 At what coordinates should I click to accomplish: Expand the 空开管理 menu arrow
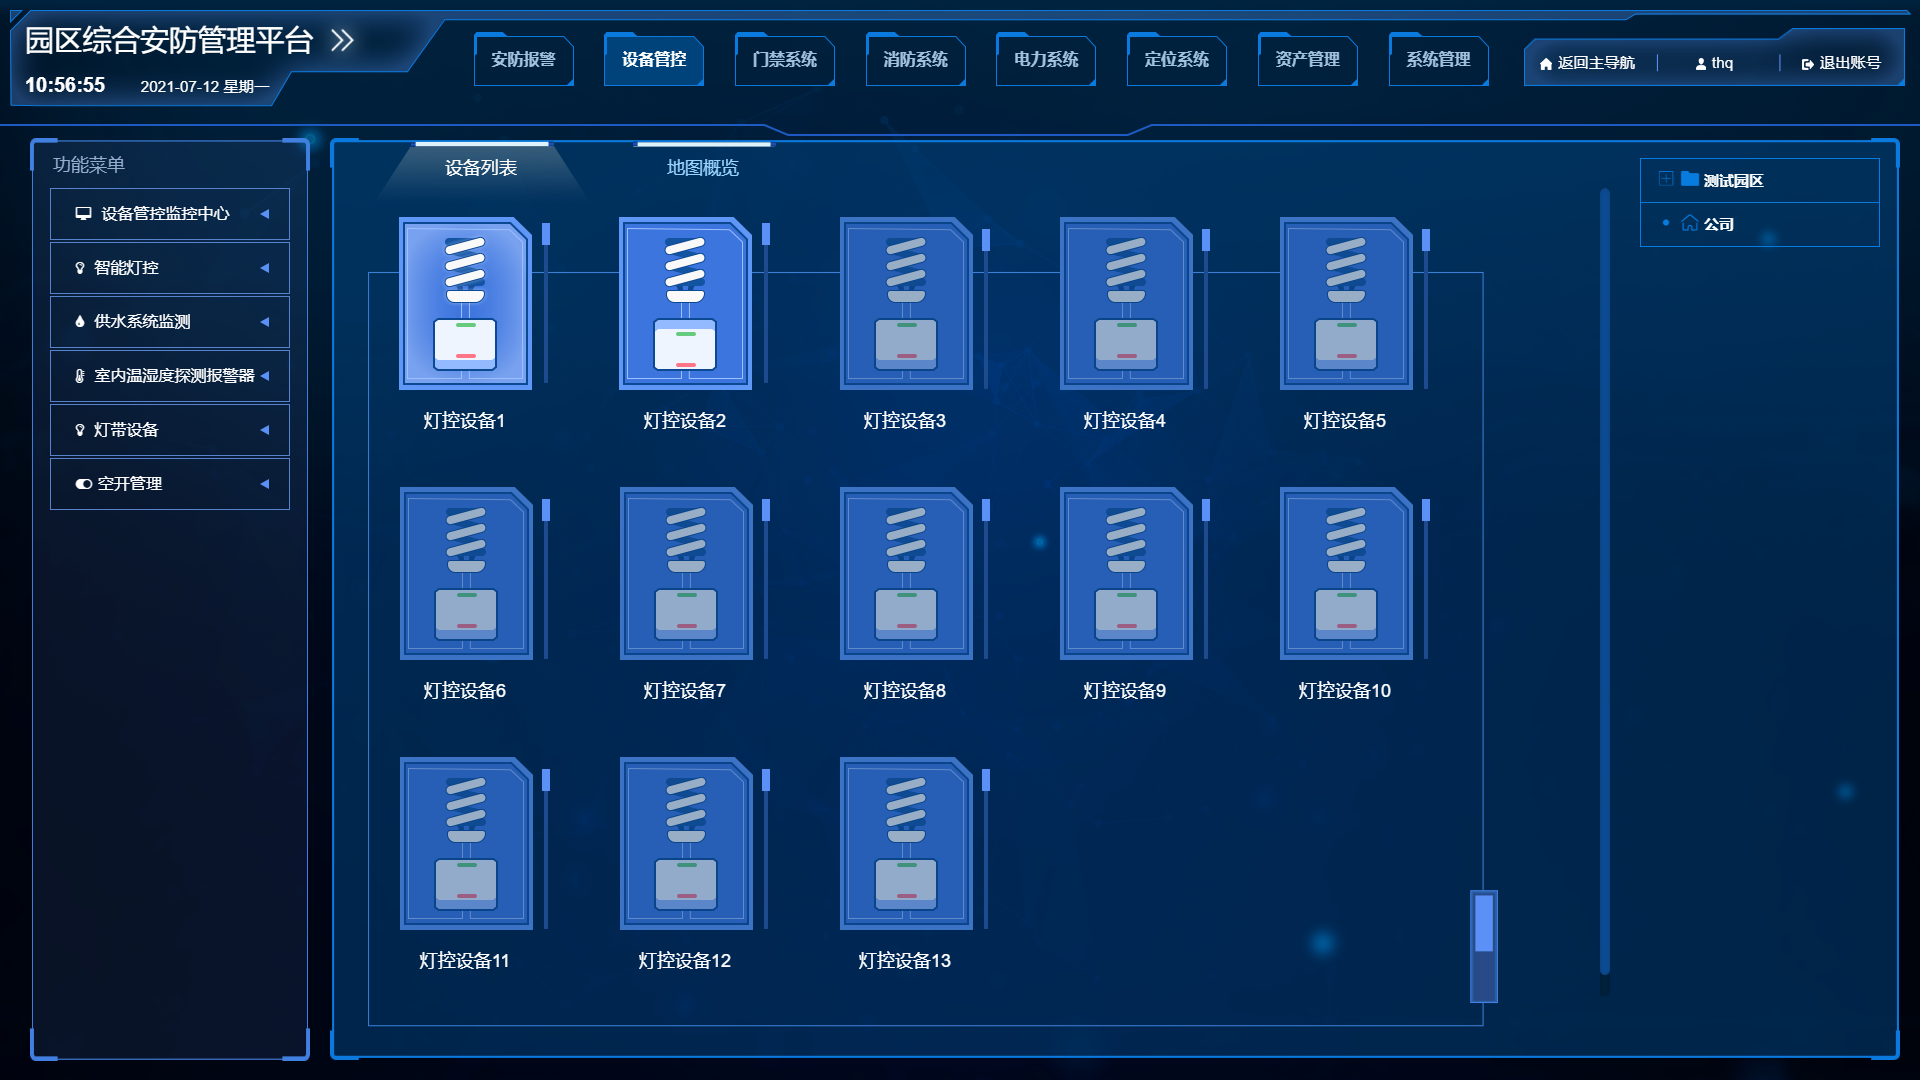click(x=265, y=484)
